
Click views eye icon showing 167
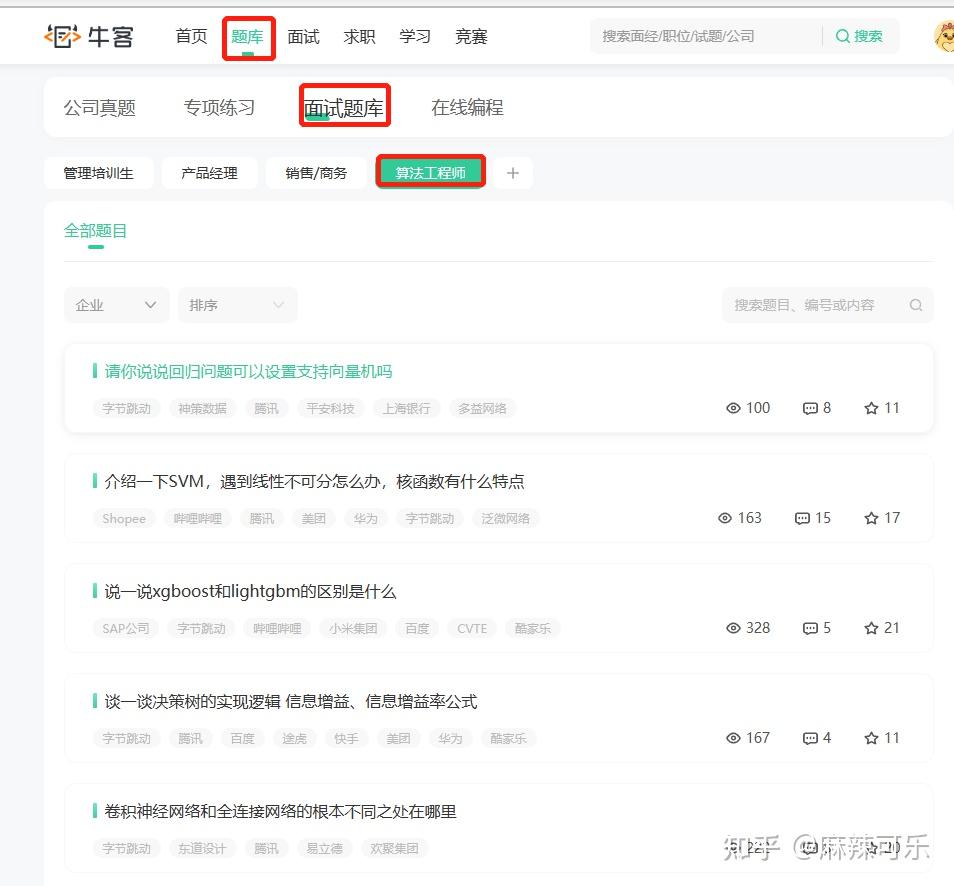(733, 738)
